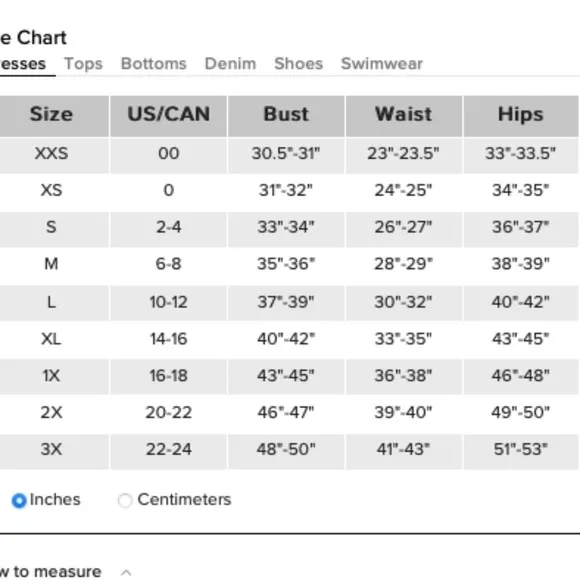Screen dimensions: 580x580
Task: Select the Dresses tab
Action: [22, 64]
